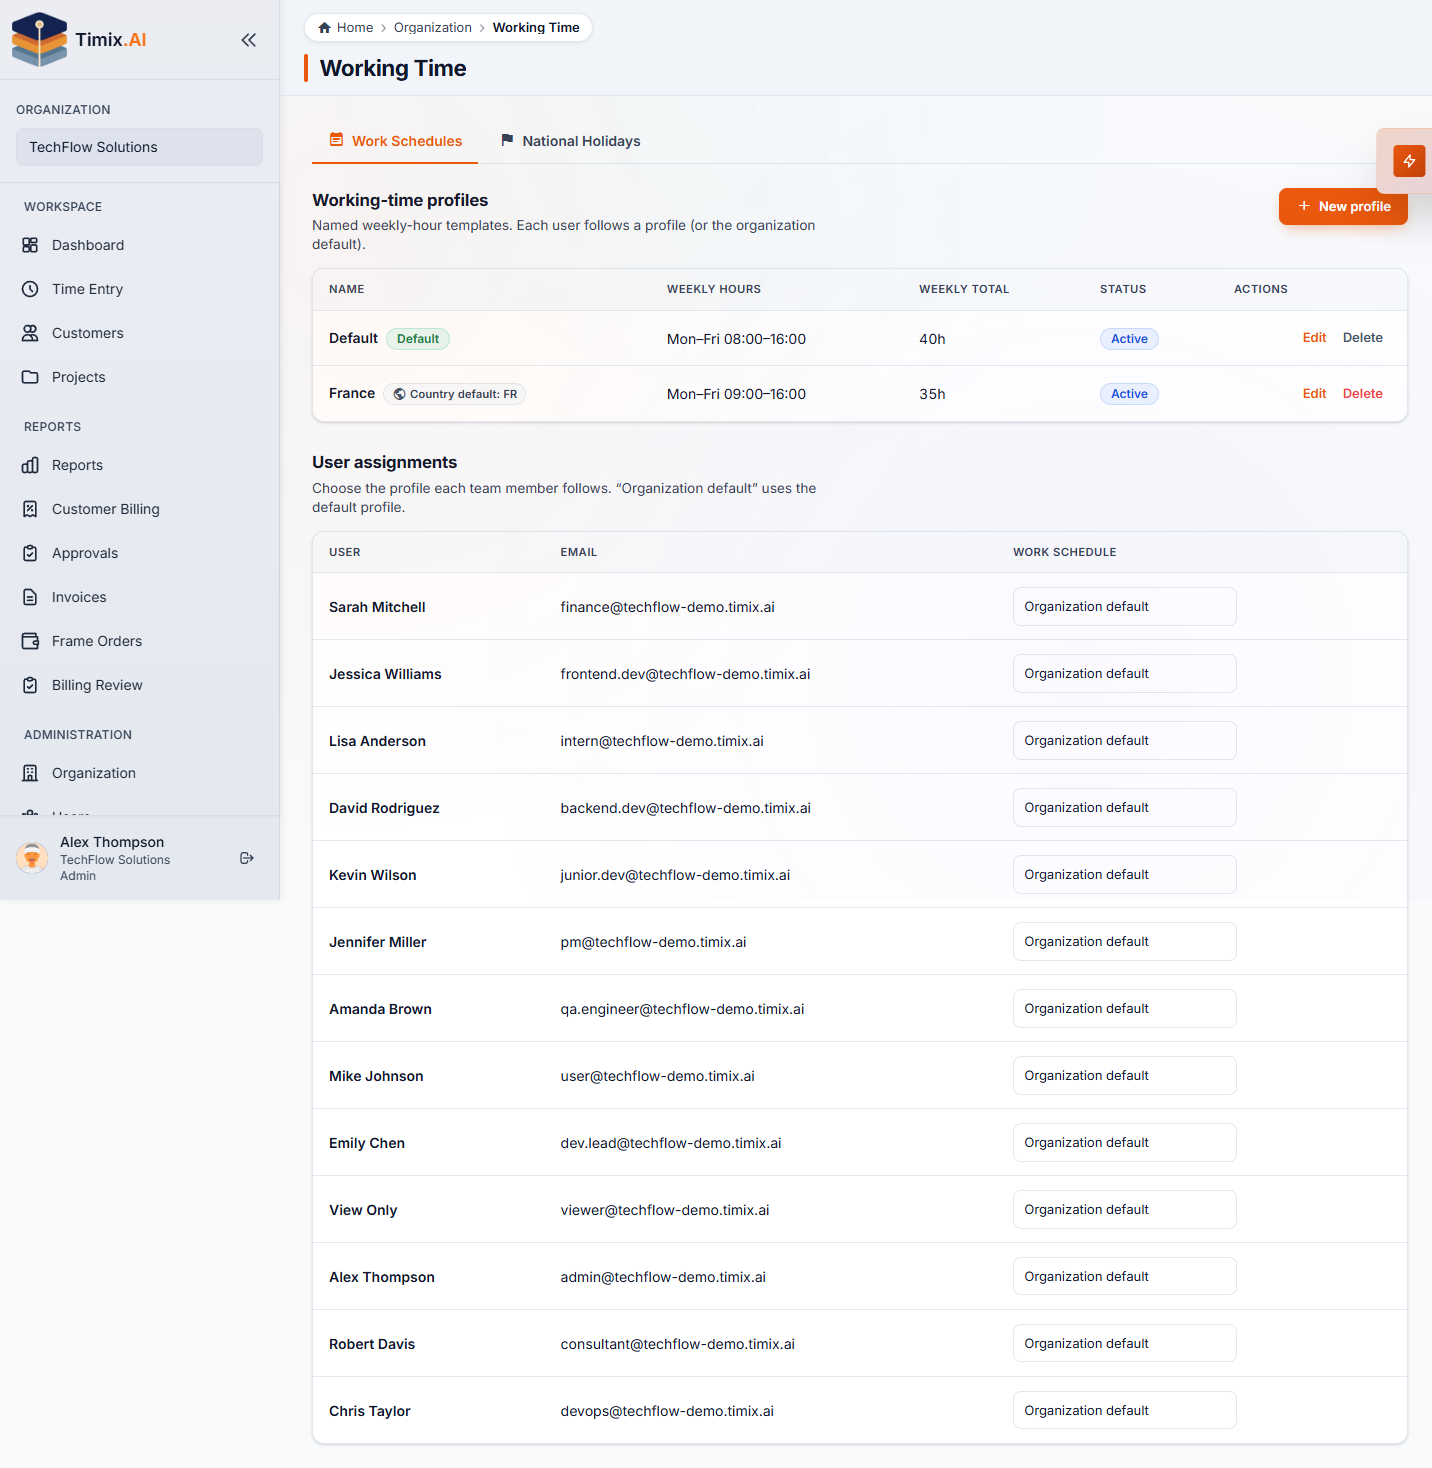Viewport: 1432px width, 1468px height.
Task: Open David Rodriguez's work schedule dropdown
Action: point(1125,808)
